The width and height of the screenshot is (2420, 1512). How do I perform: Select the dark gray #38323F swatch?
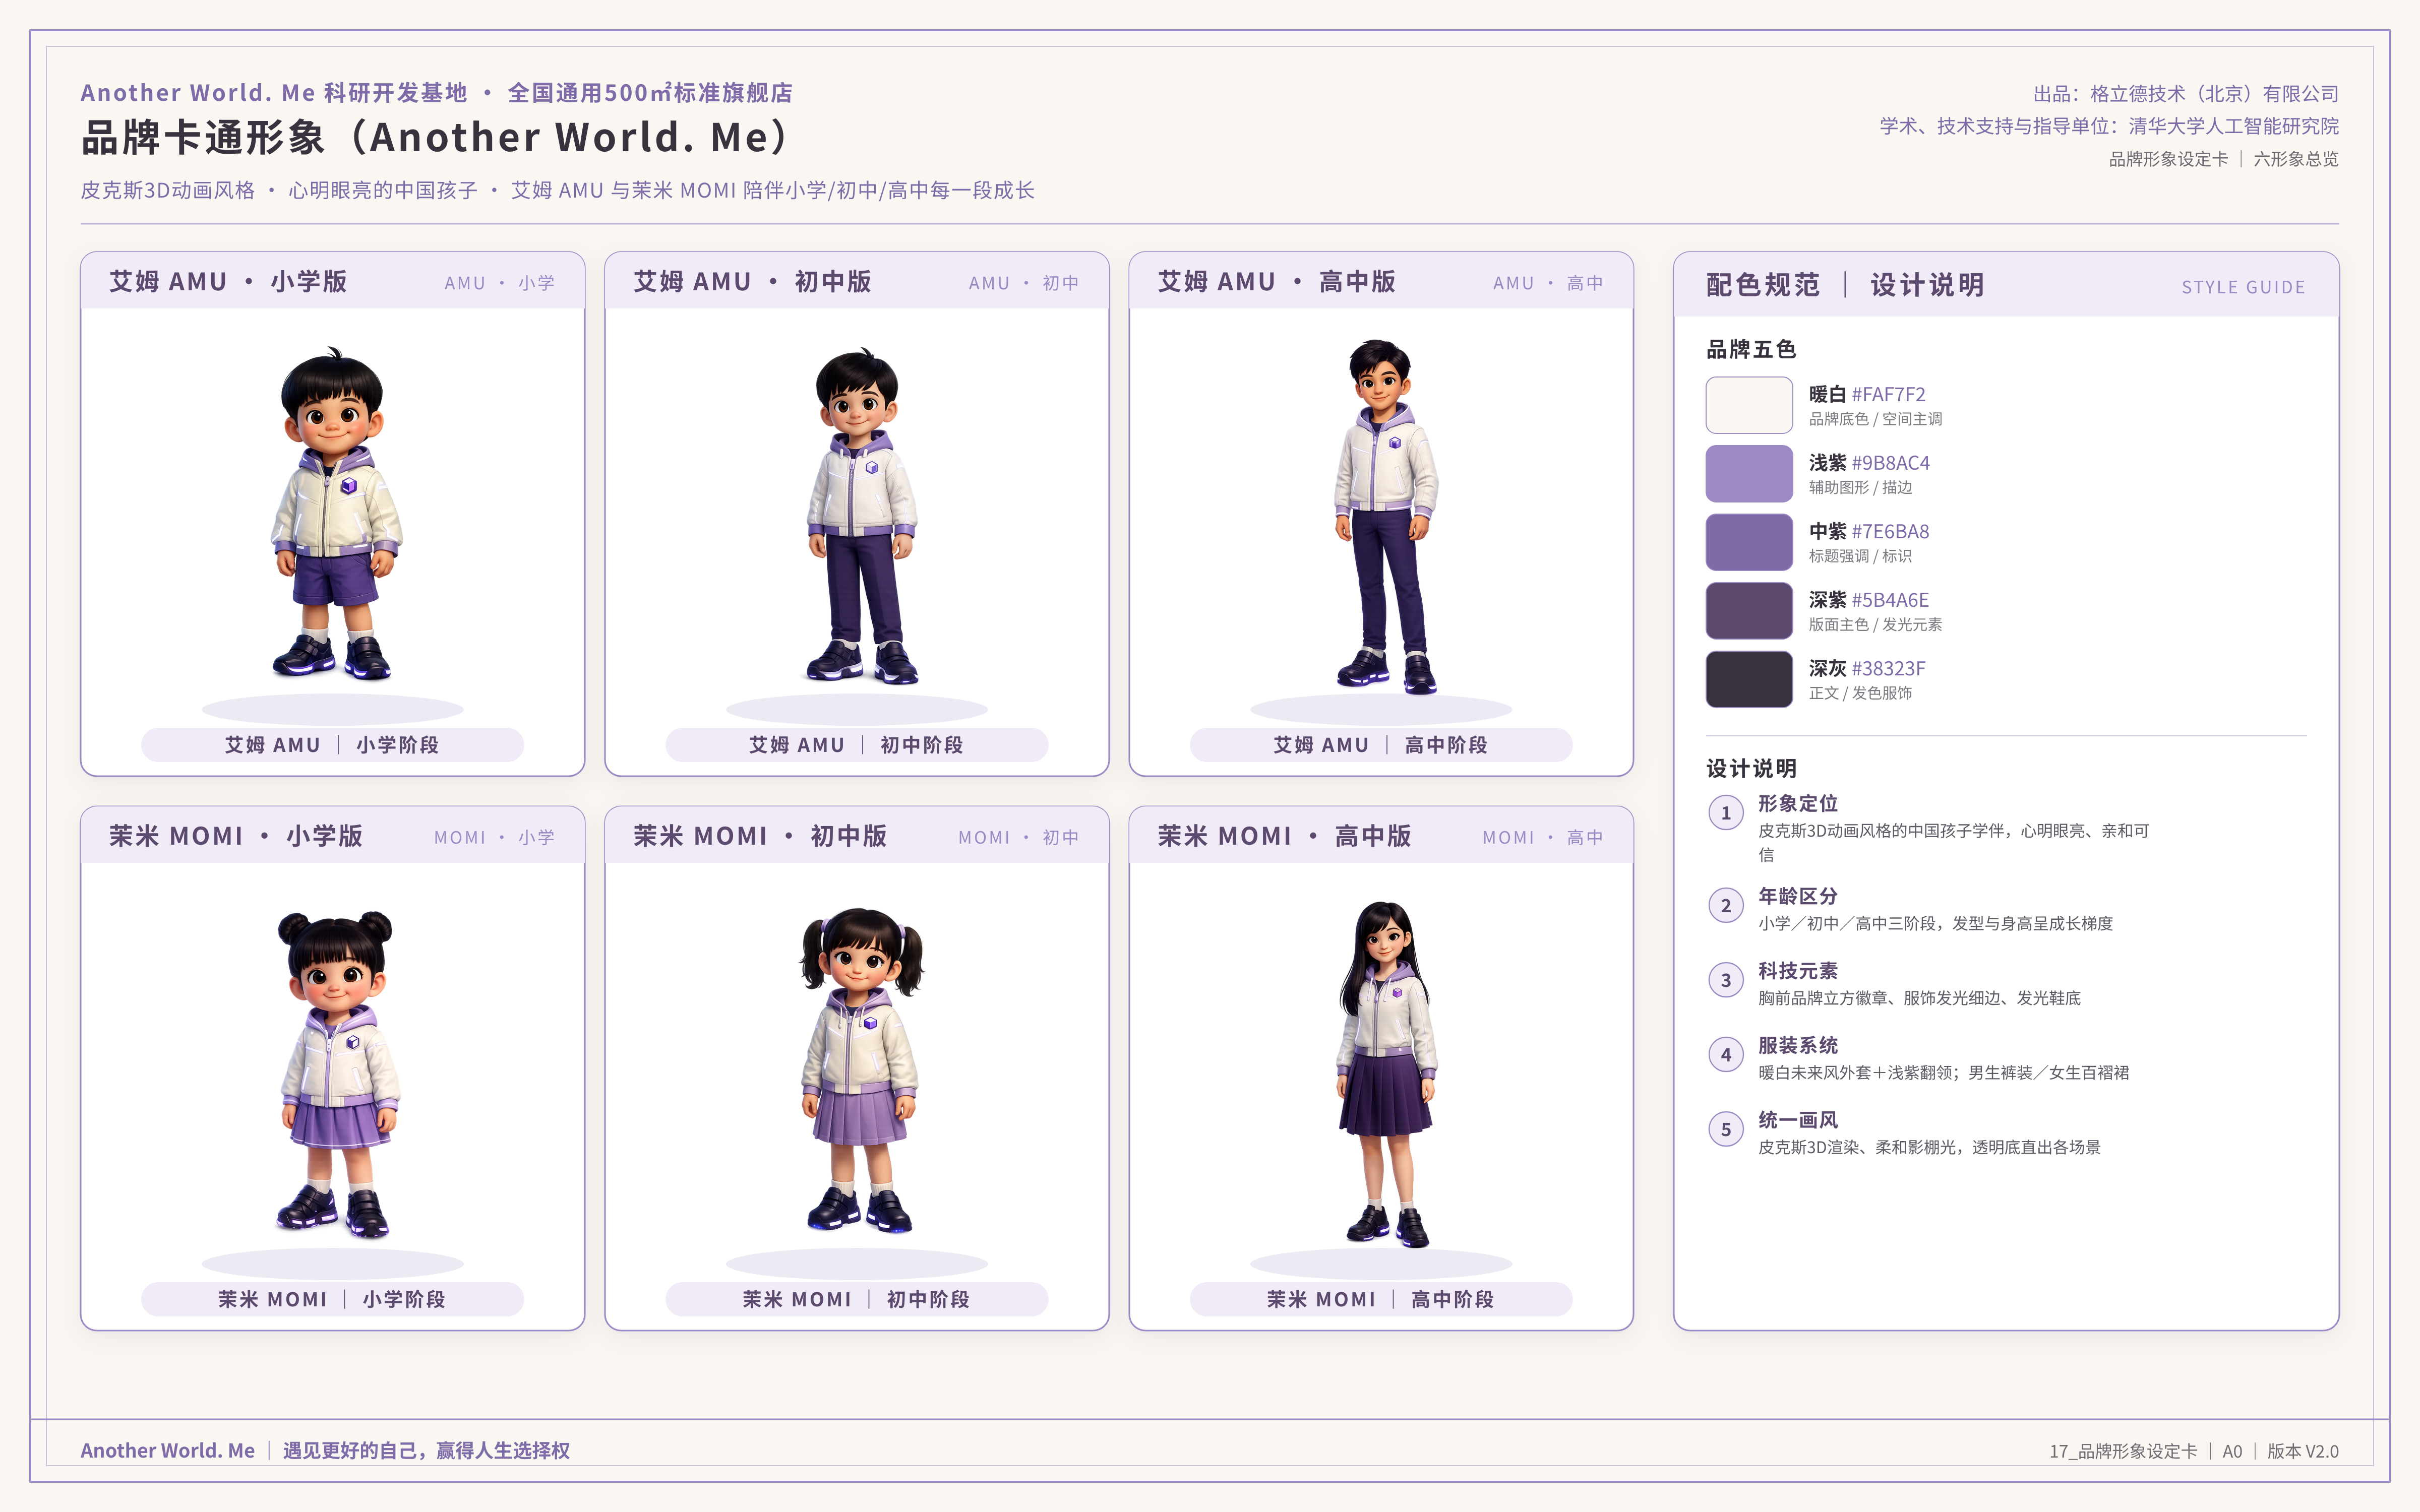tap(1748, 679)
